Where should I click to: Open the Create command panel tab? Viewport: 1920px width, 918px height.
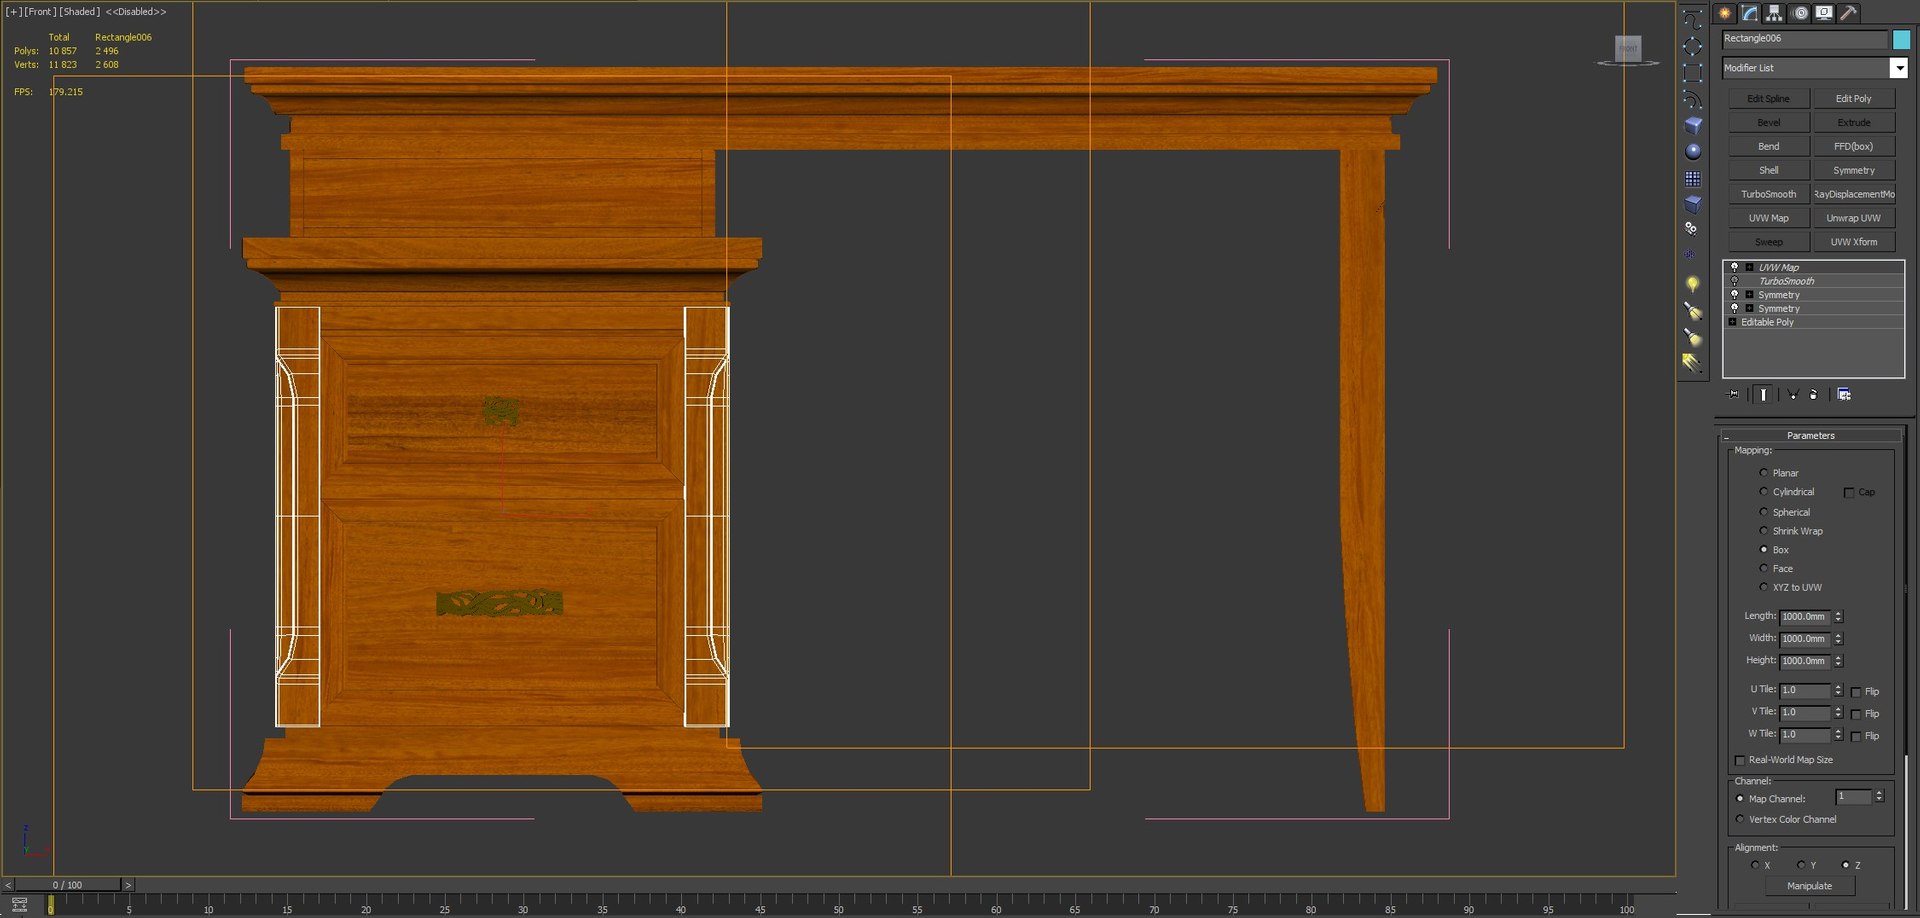(1725, 13)
